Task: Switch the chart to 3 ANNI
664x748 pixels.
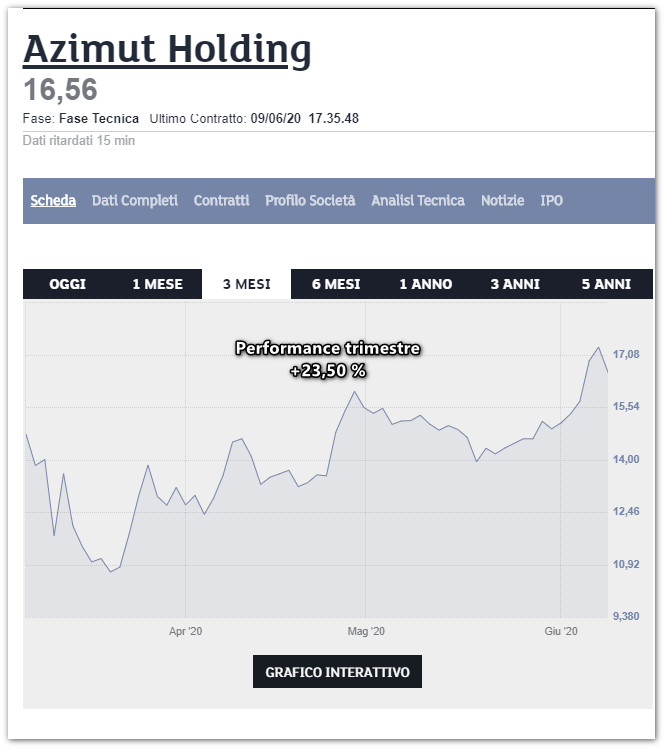Action: coord(515,284)
